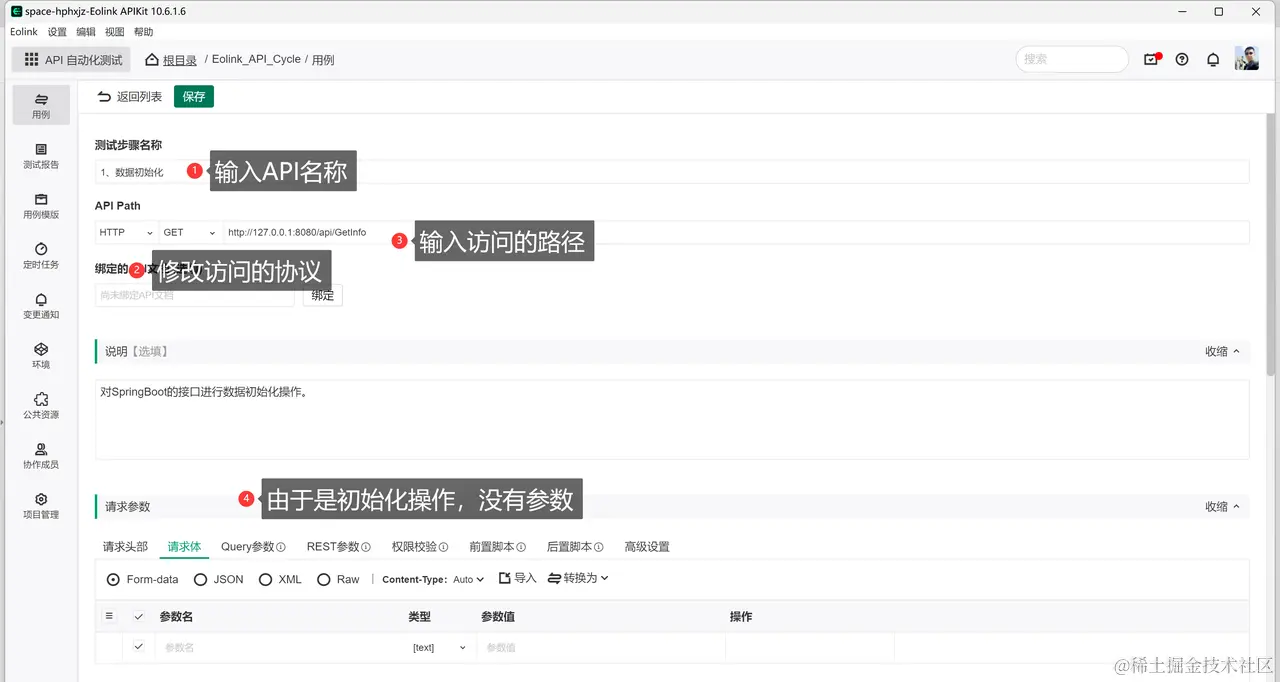Viewport: 1280px width, 682px height.
Task: Open 测试报告 in the sidebar
Action: 41,155
